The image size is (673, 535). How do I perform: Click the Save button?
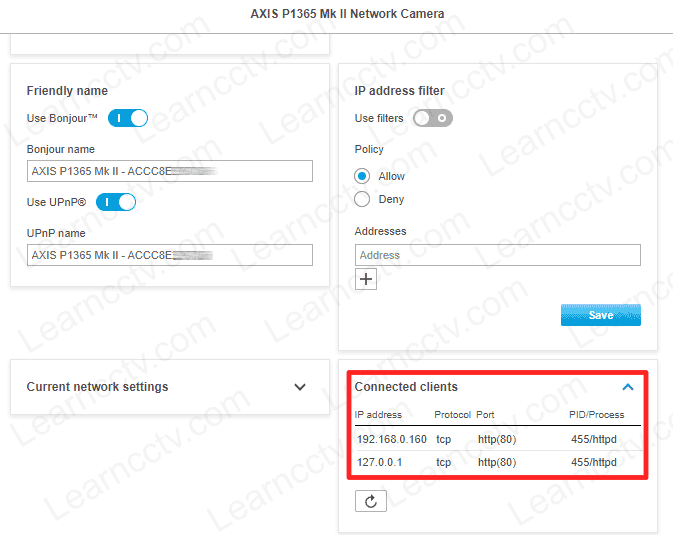(x=600, y=315)
